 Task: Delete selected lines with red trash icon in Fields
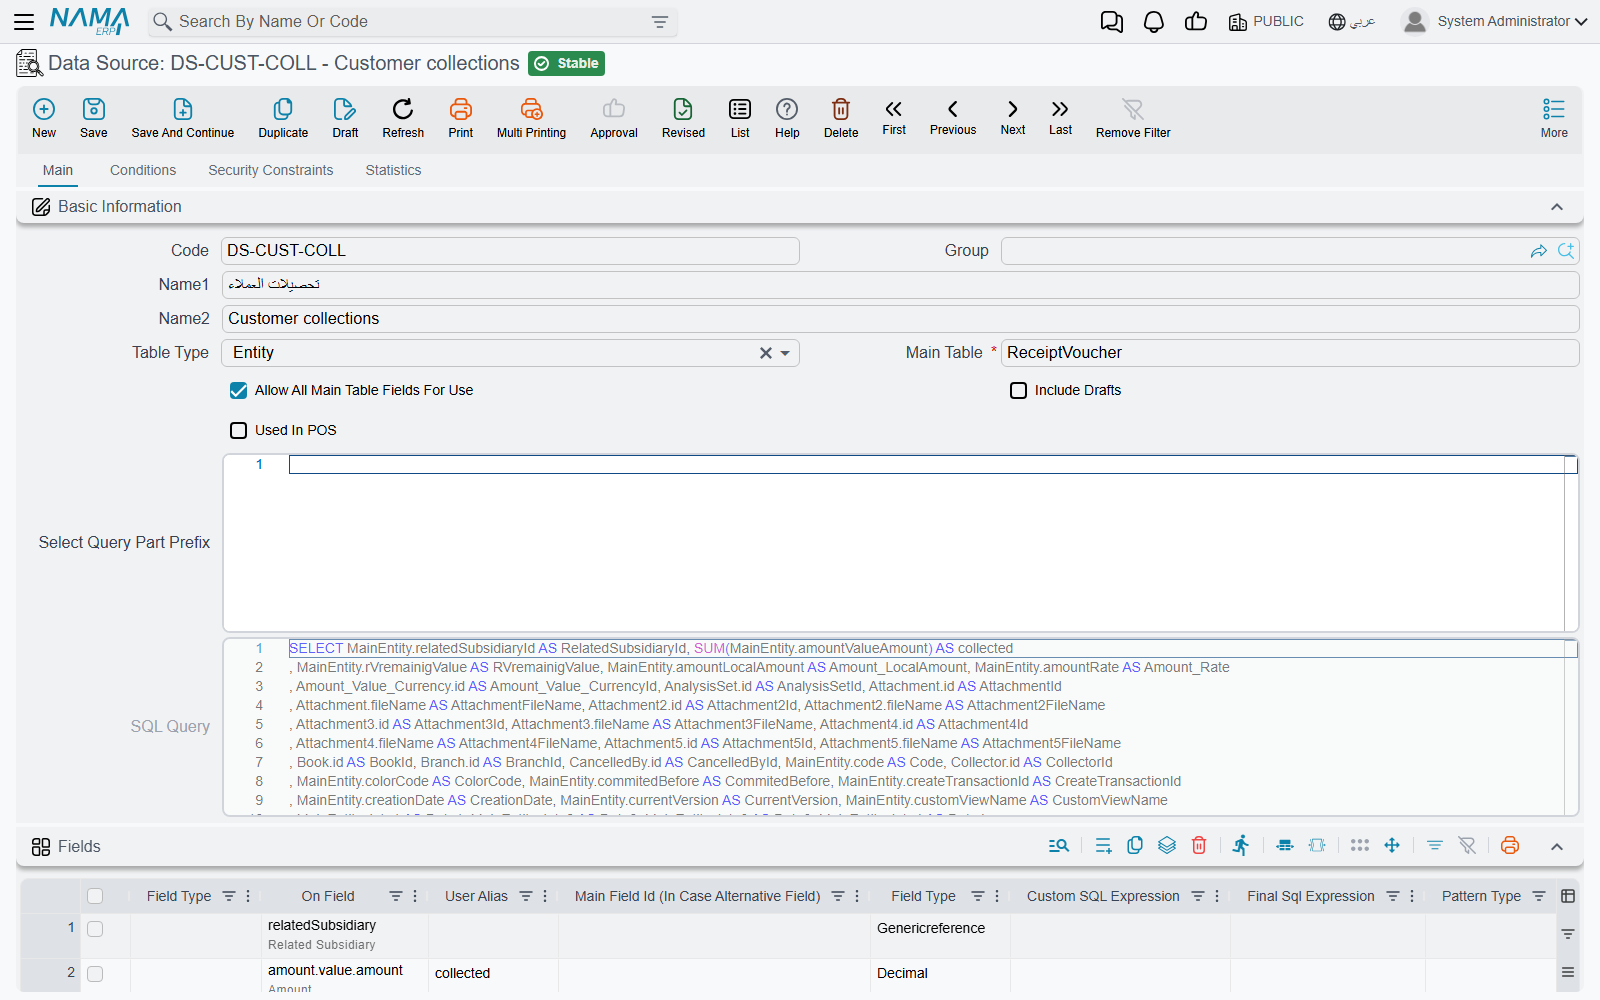point(1199,846)
